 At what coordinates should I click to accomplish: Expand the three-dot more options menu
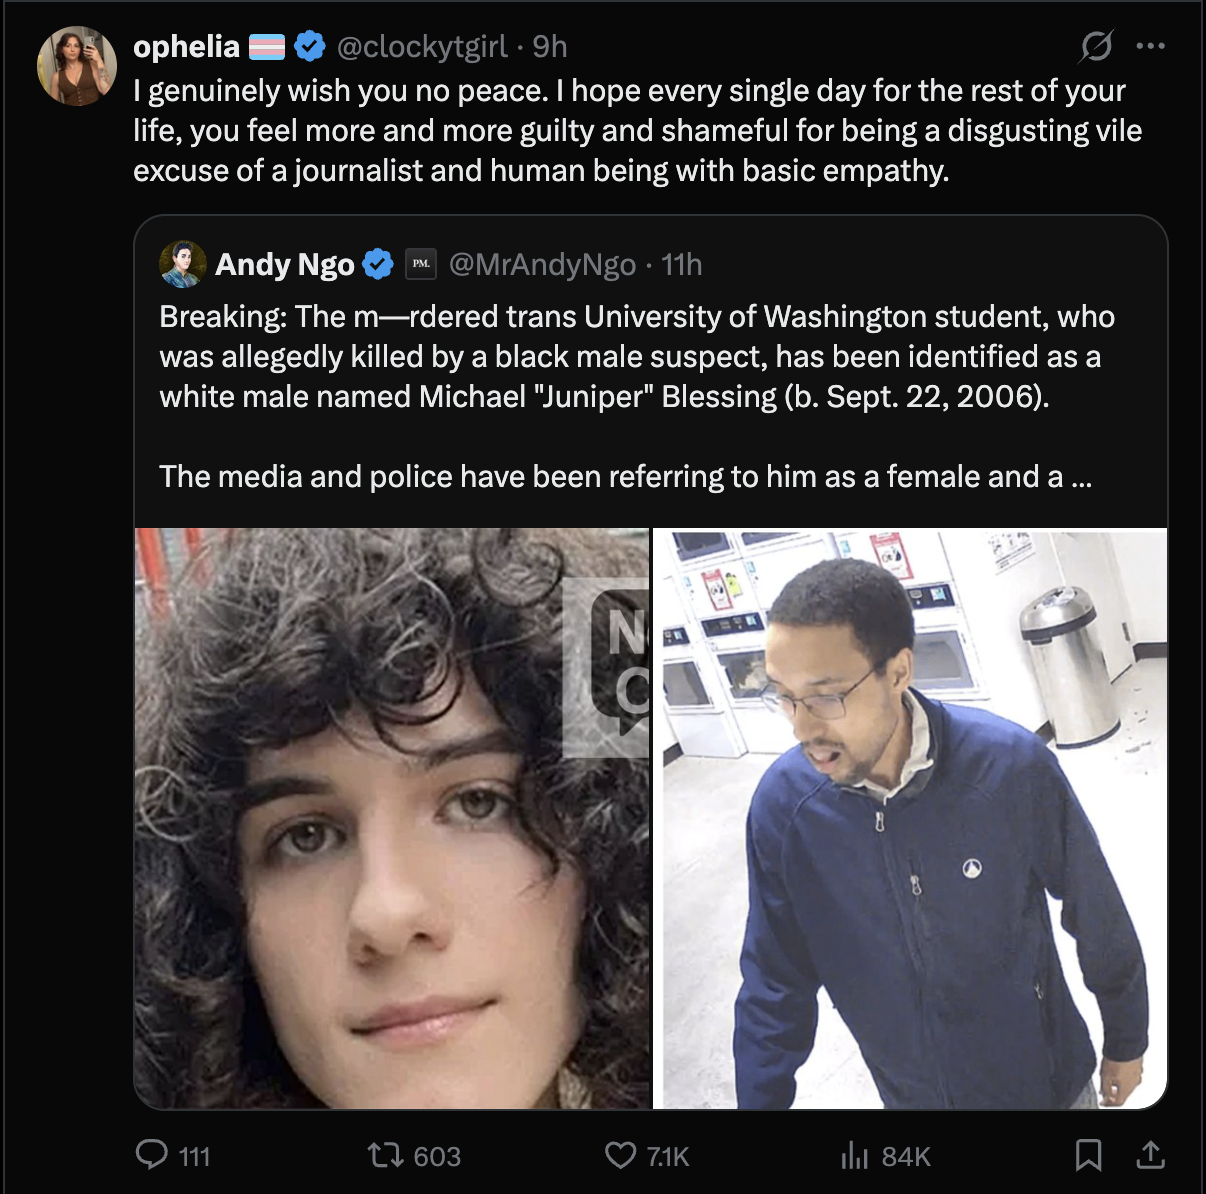[1151, 46]
